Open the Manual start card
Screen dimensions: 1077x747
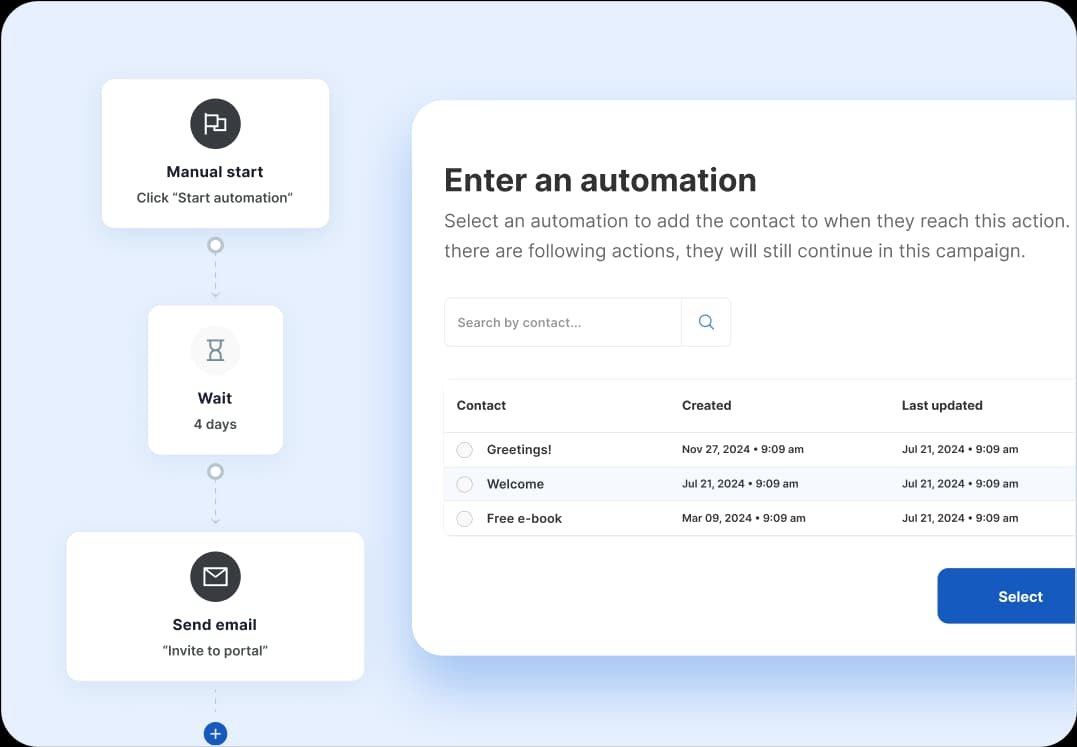tap(215, 184)
